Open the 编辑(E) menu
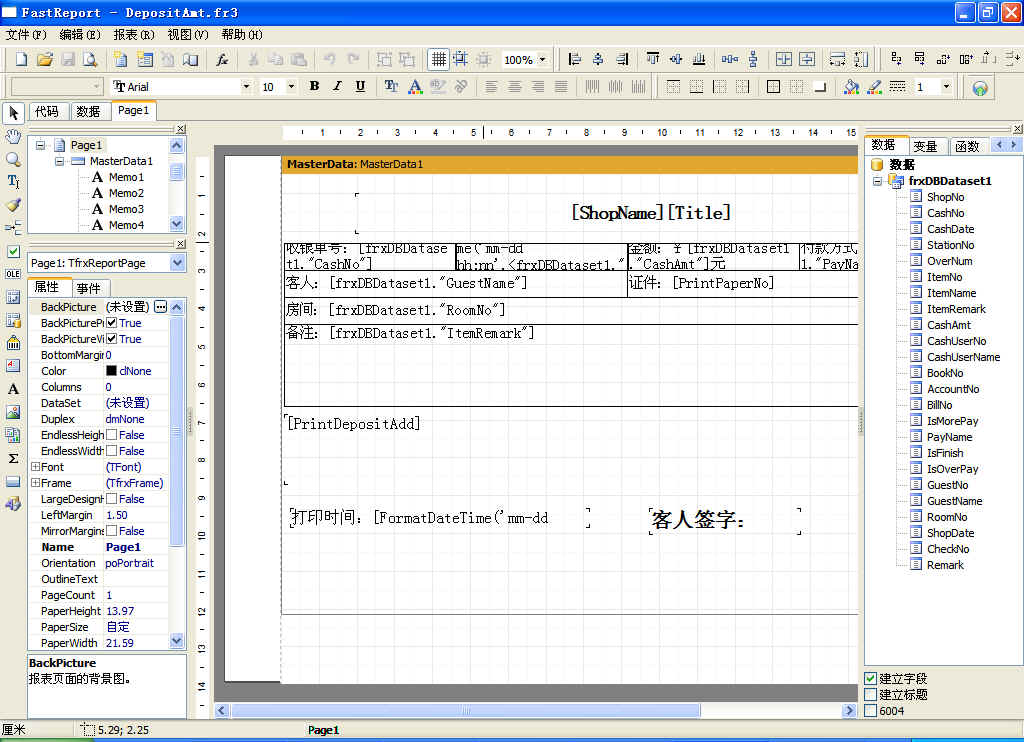Screen dimensions: 1024x742 (x=80, y=35)
